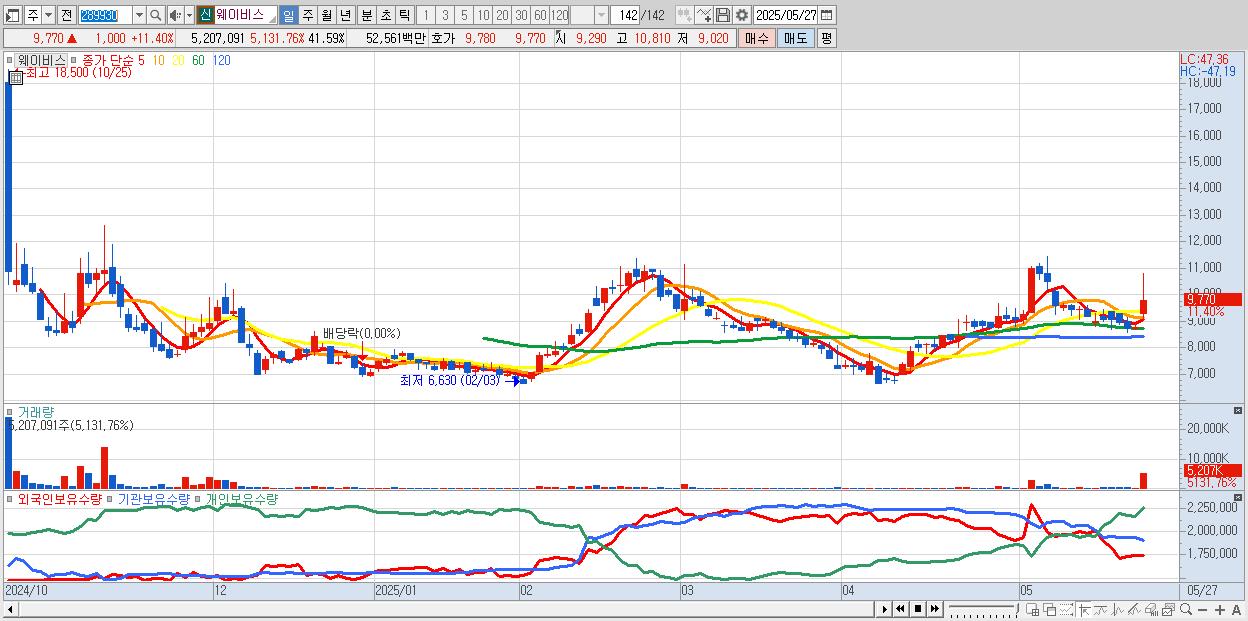Click the 120-day moving average label

pos(221,60)
